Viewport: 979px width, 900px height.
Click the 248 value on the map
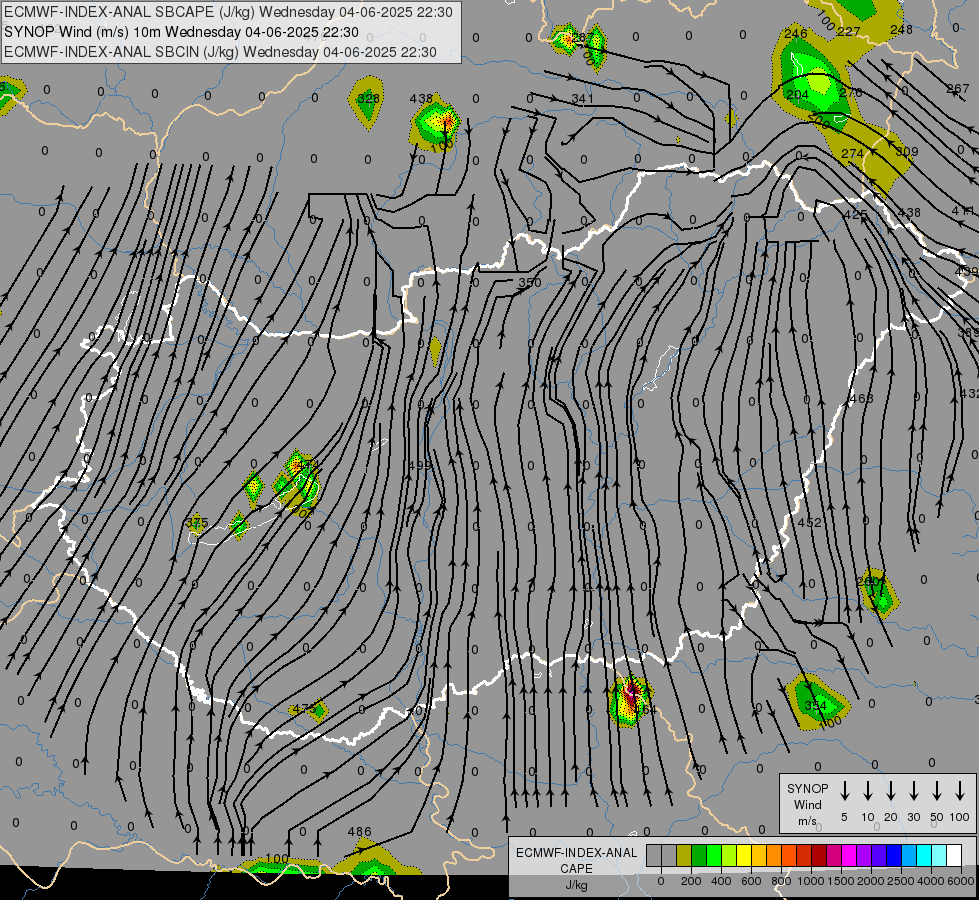click(901, 29)
